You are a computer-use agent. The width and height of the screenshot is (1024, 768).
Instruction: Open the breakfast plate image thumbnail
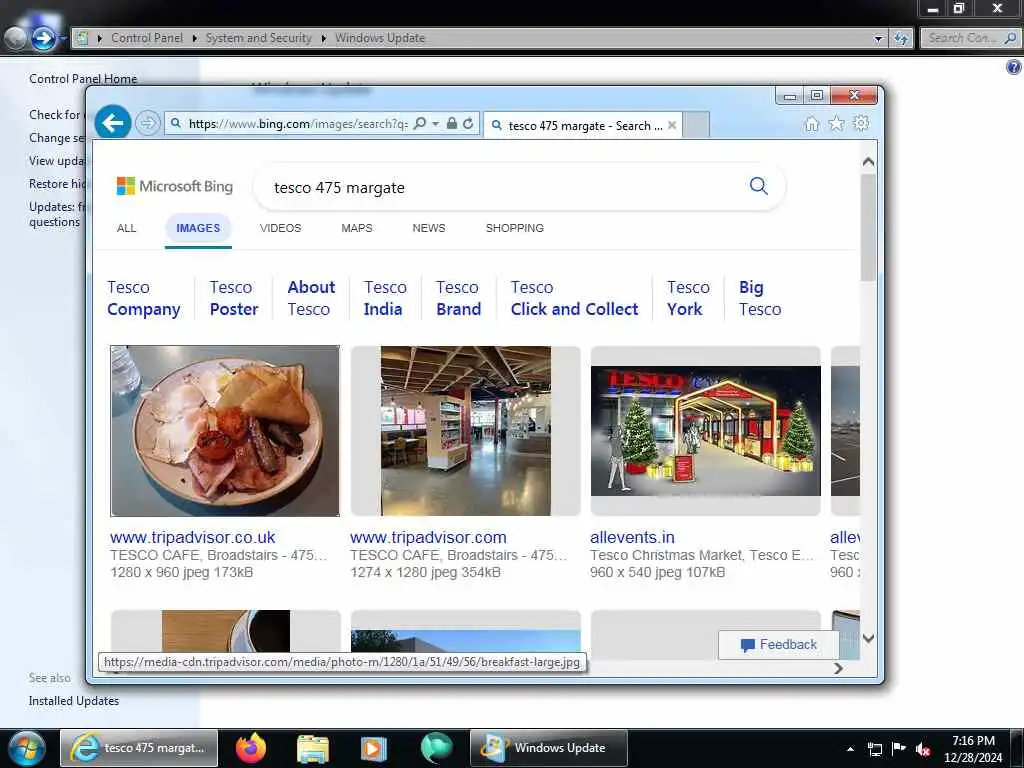pos(225,431)
